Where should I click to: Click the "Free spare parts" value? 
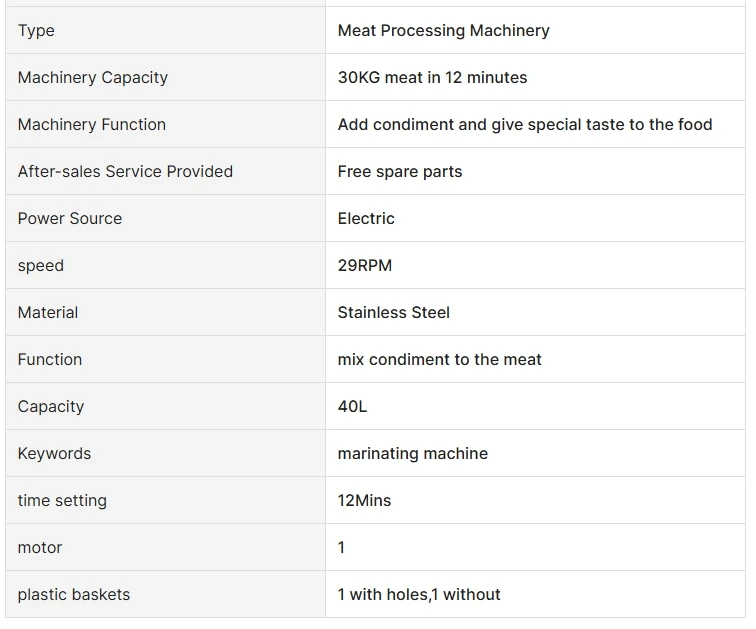[400, 172]
